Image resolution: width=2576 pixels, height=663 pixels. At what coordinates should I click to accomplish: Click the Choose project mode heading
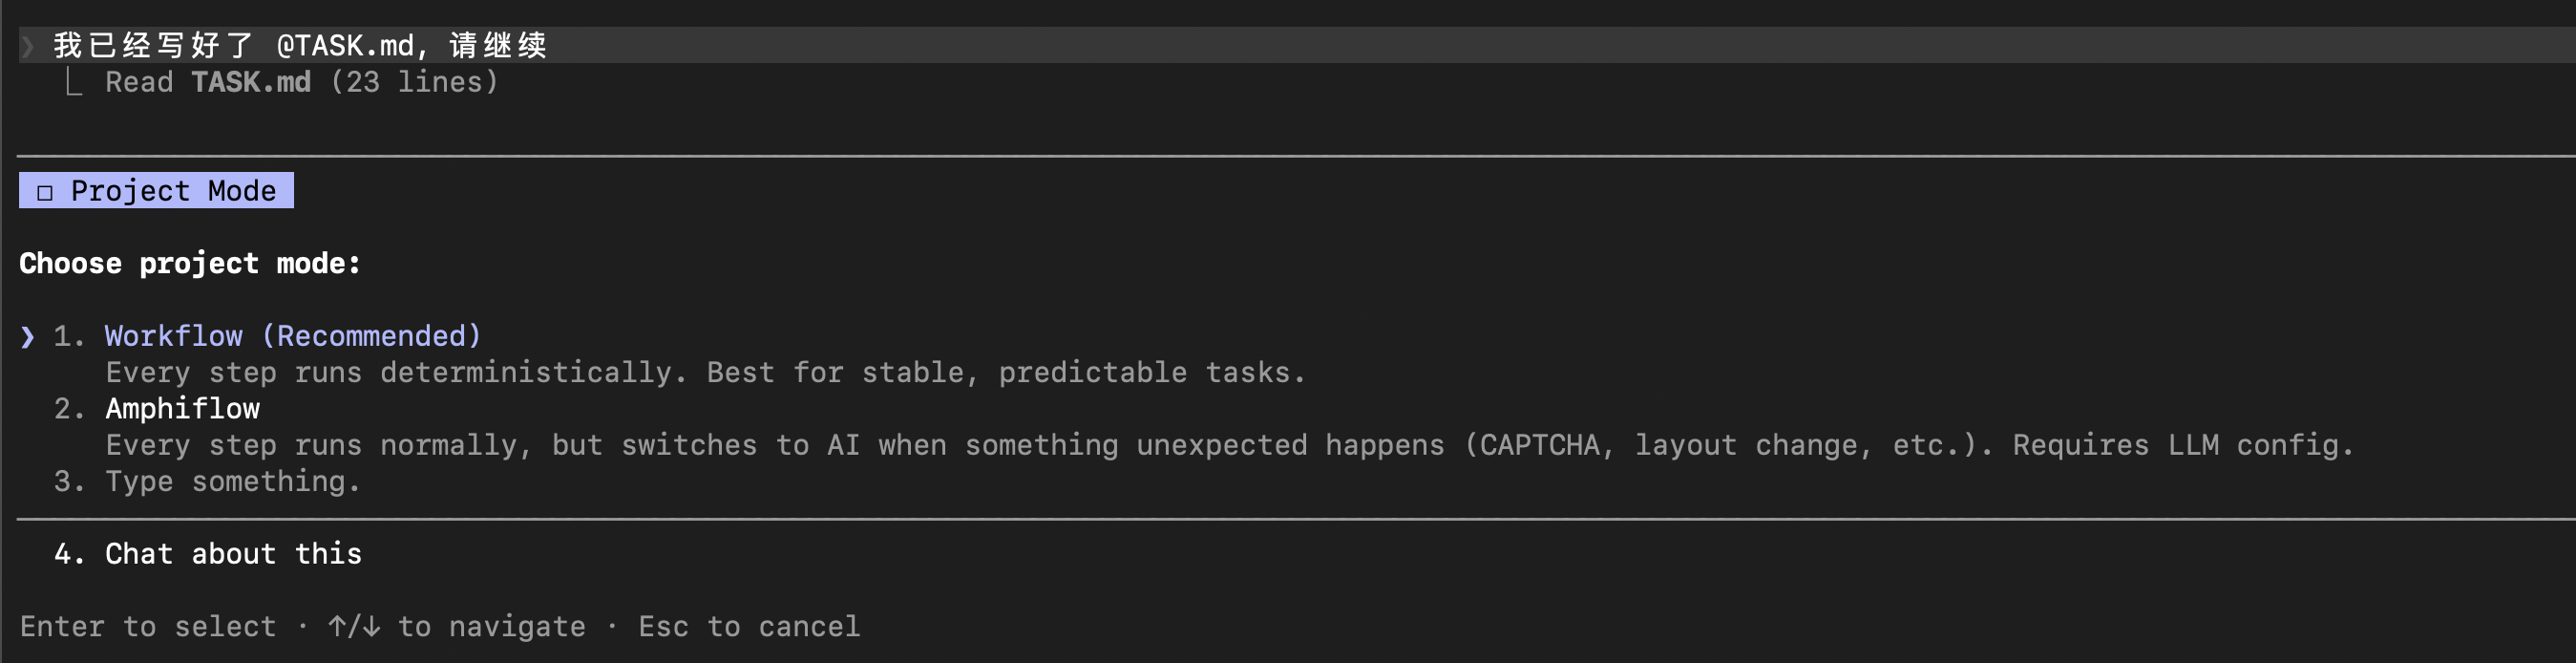pos(190,264)
